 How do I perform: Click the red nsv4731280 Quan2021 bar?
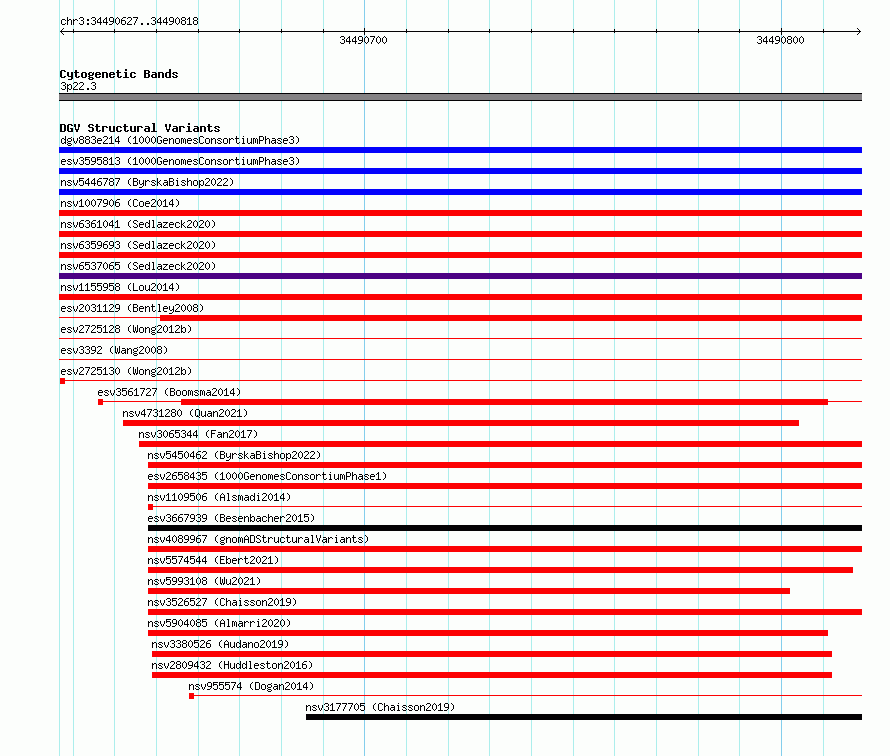[461, 423]
